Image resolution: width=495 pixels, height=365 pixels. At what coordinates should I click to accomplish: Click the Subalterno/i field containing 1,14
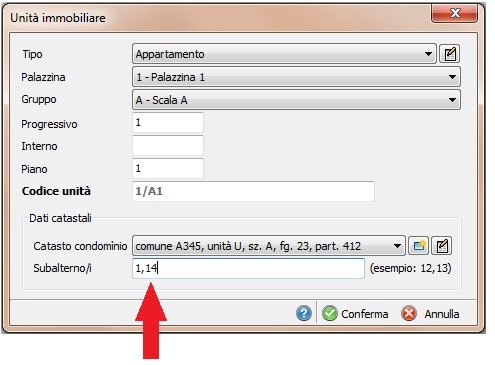(x=248, y=268)
